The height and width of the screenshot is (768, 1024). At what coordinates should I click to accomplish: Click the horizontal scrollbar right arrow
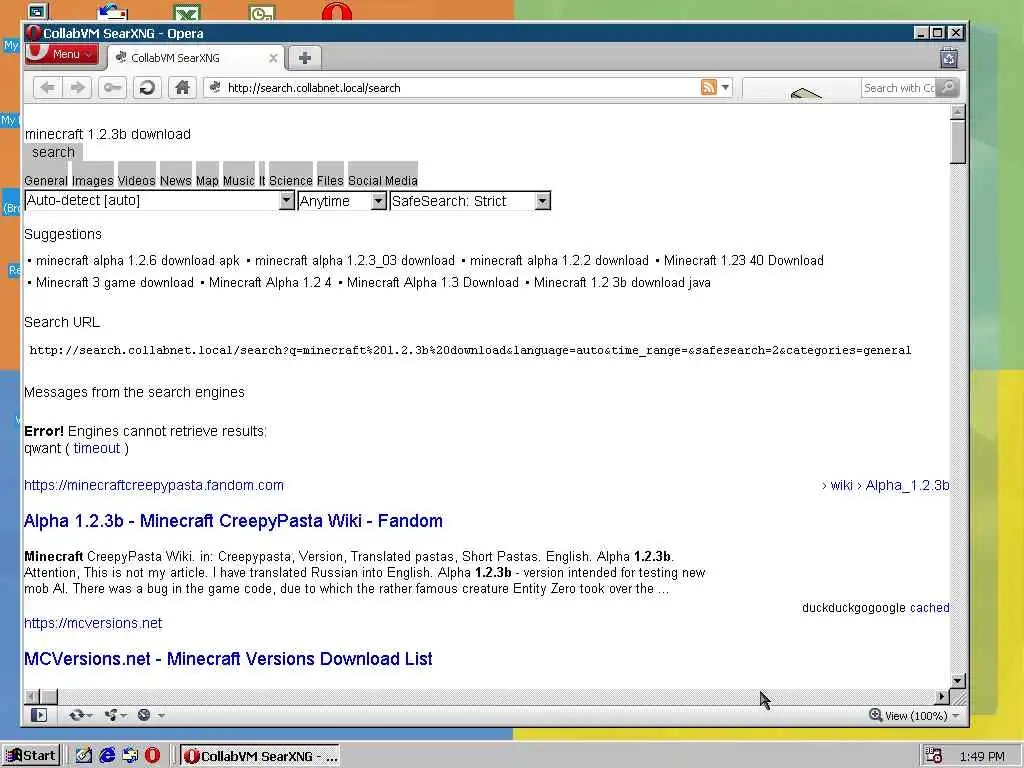[942, 697]
